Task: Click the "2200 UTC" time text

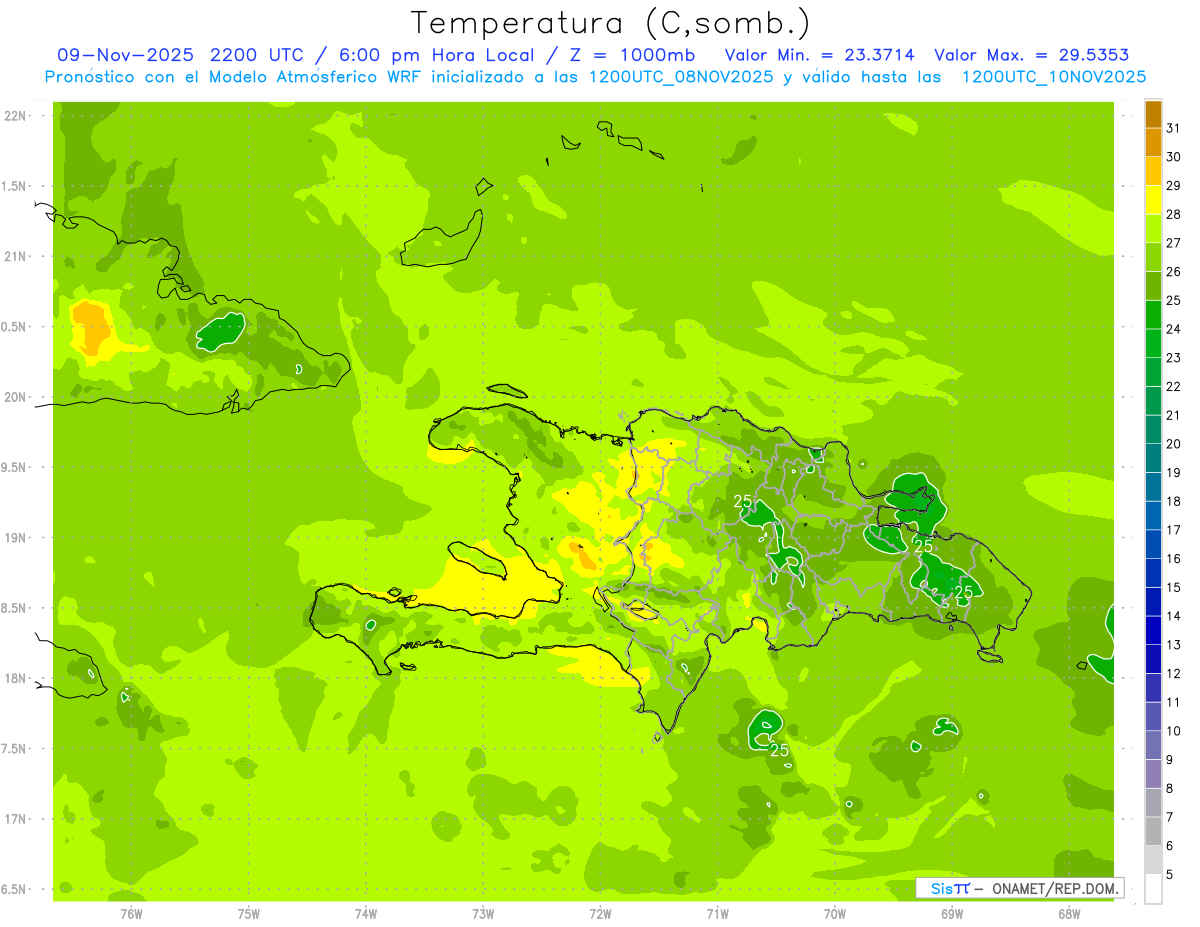Action: coord(259,55)
